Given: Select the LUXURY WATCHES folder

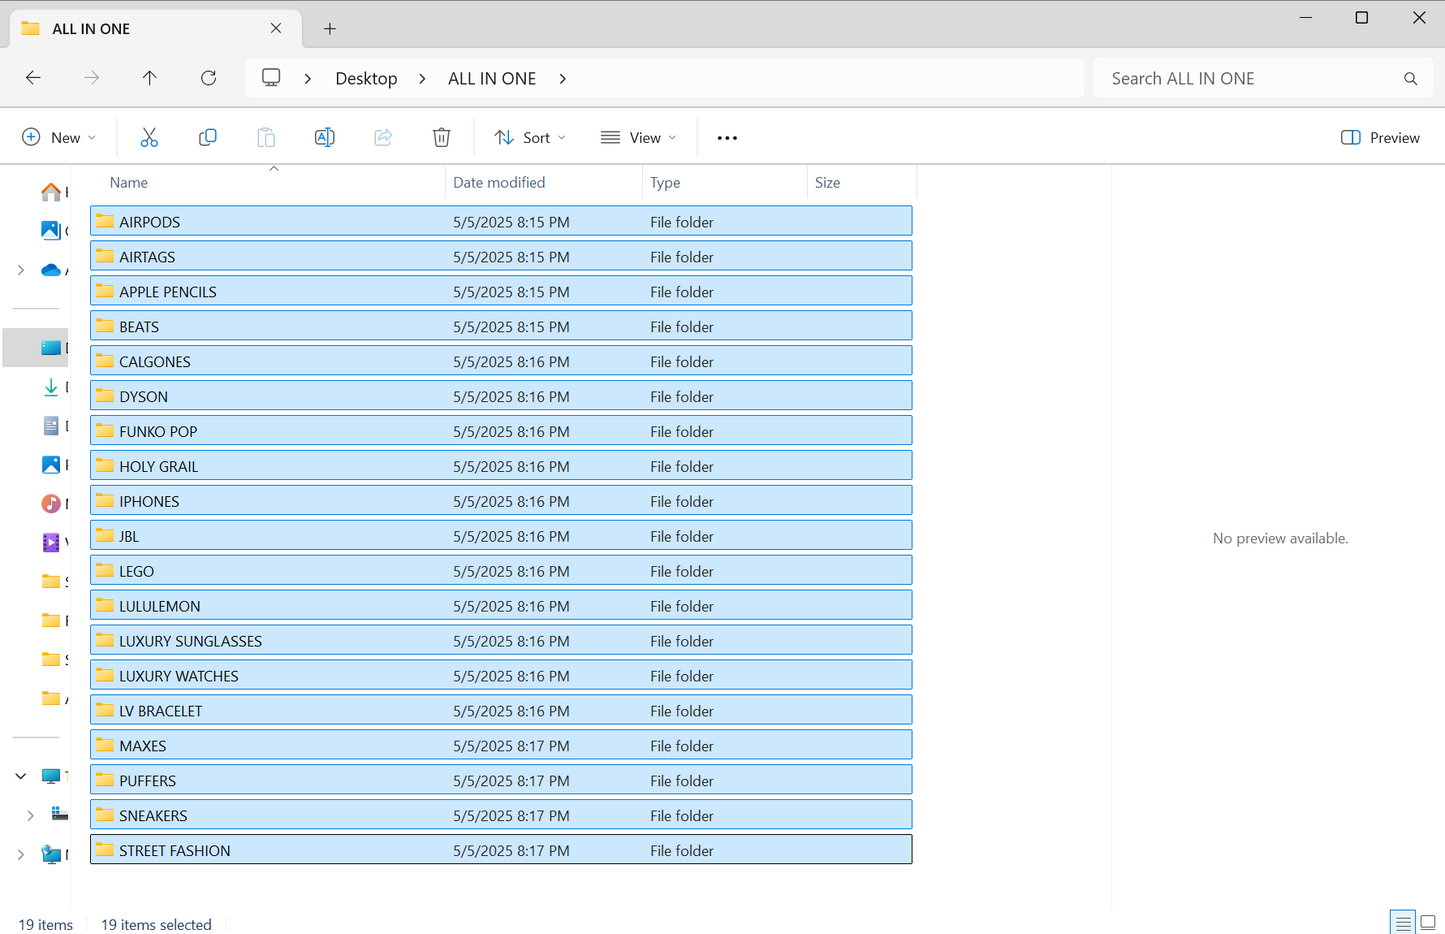Looking at the screenshot, I should (x=501, y=676).
